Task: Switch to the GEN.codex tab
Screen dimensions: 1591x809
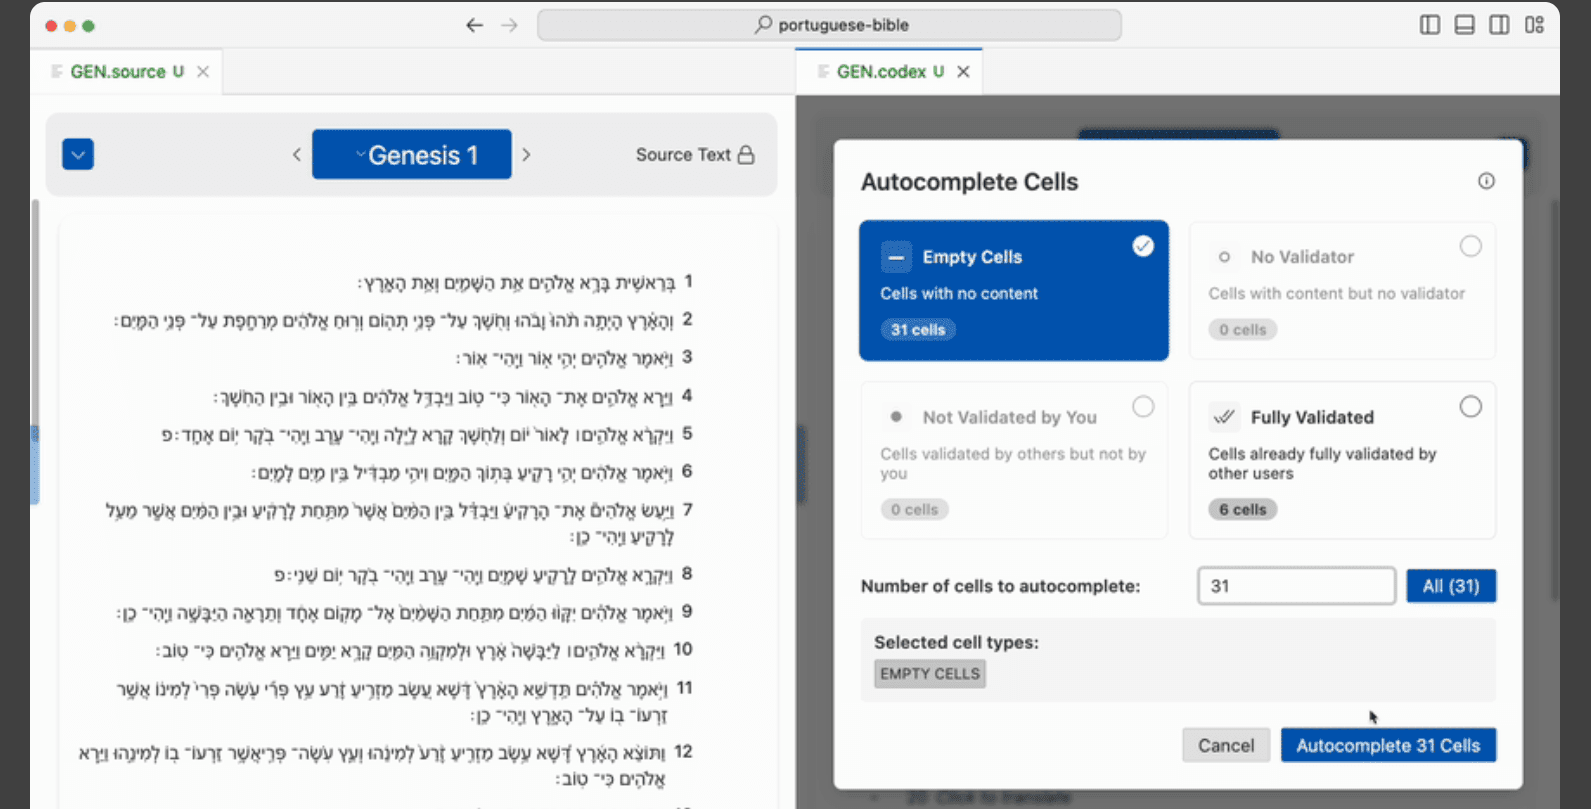Action: 890,71
